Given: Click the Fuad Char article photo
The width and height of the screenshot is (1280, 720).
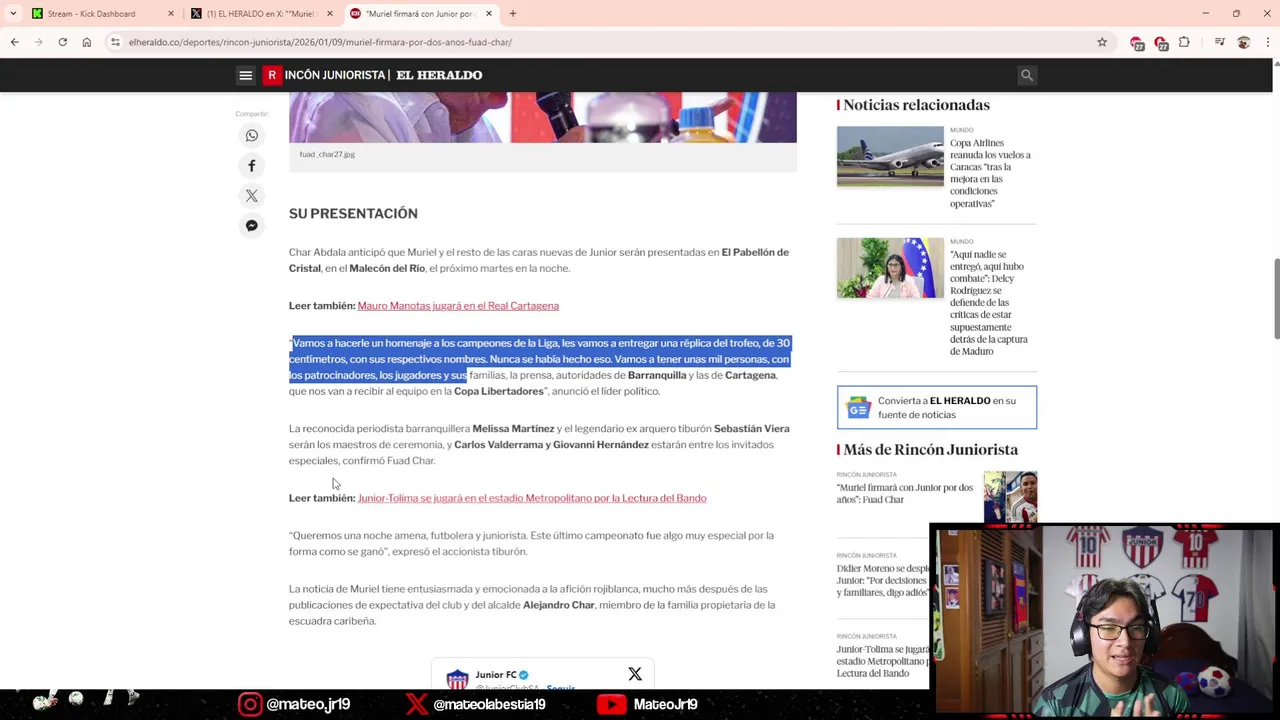Looking at the screenshot, I should (543, 117).
